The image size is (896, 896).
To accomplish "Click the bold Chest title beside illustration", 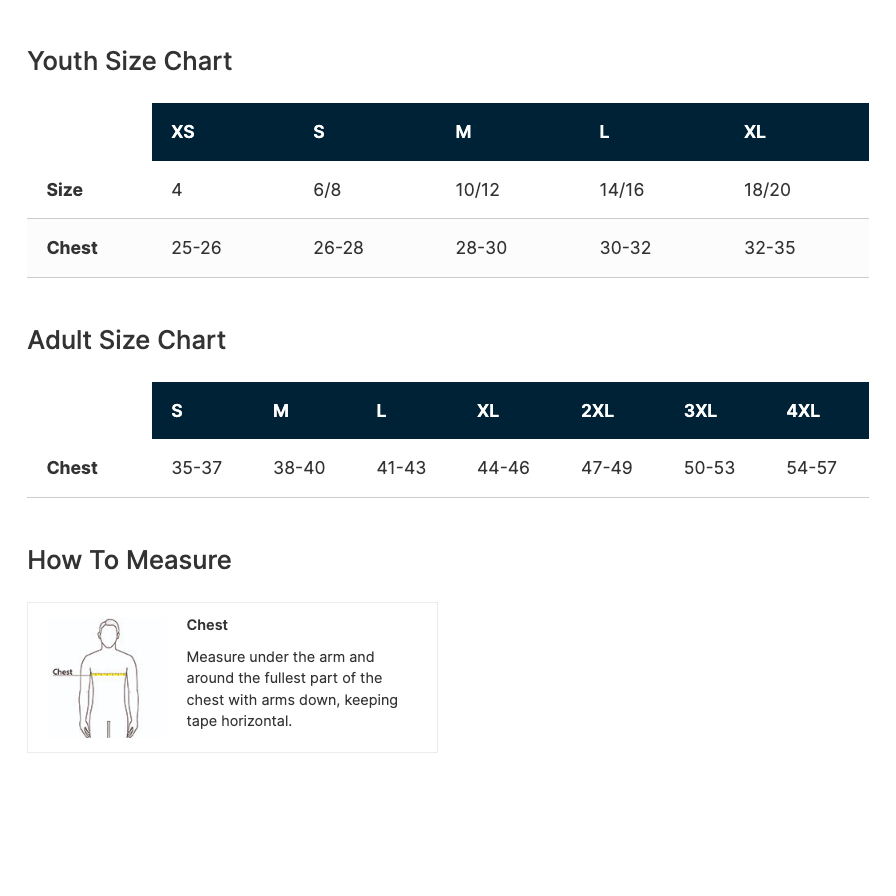I will [207, 625].
